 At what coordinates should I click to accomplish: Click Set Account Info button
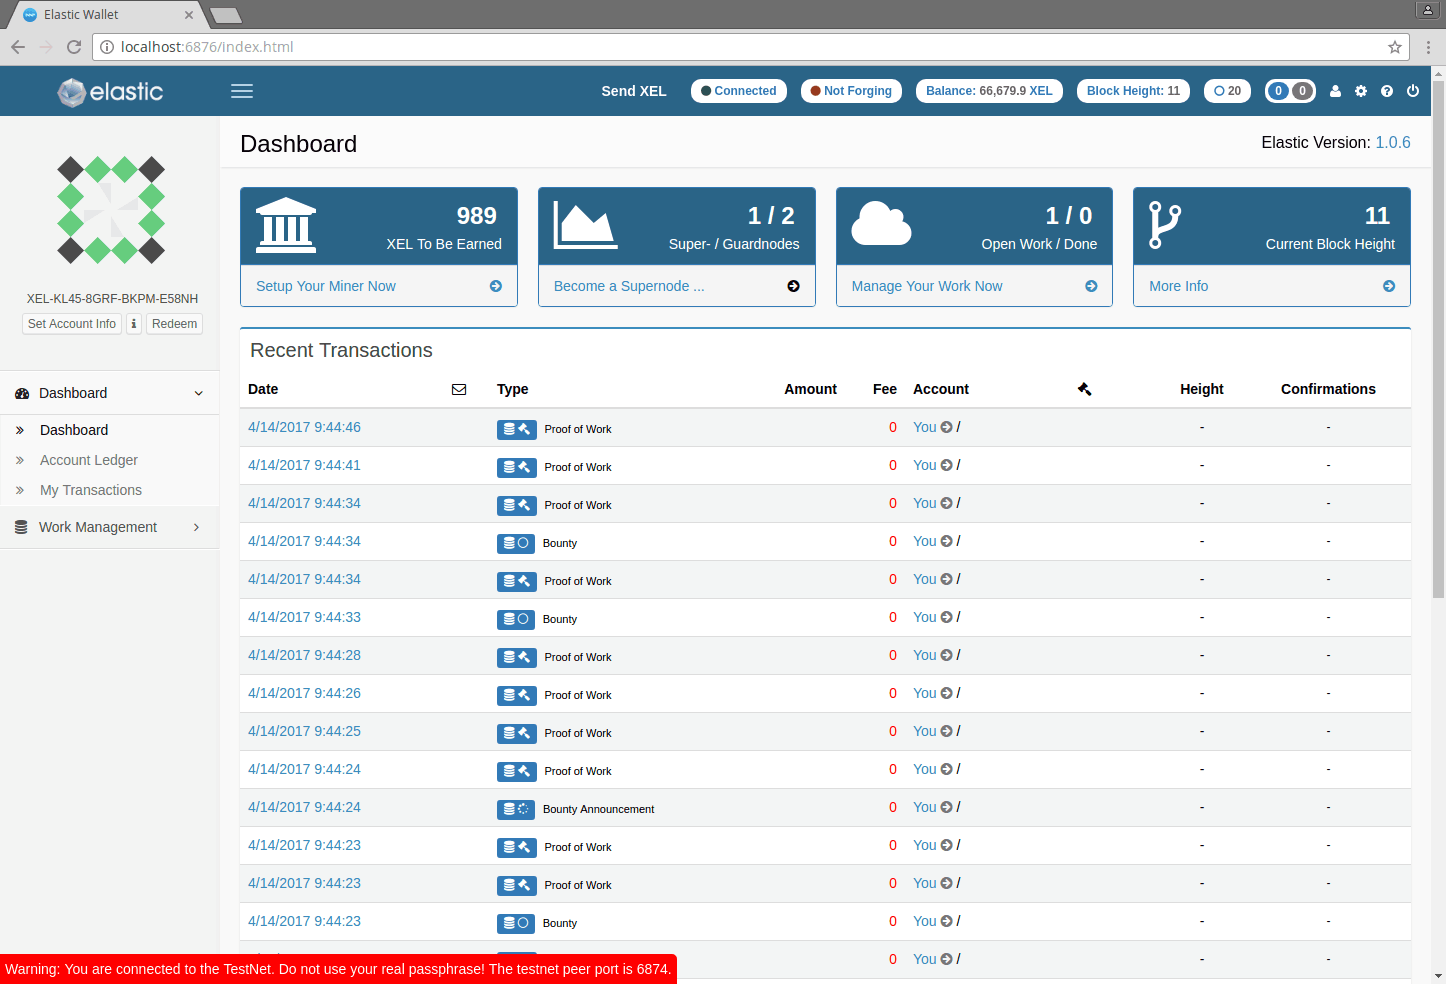pyautogui.click(x=72, y=324)
